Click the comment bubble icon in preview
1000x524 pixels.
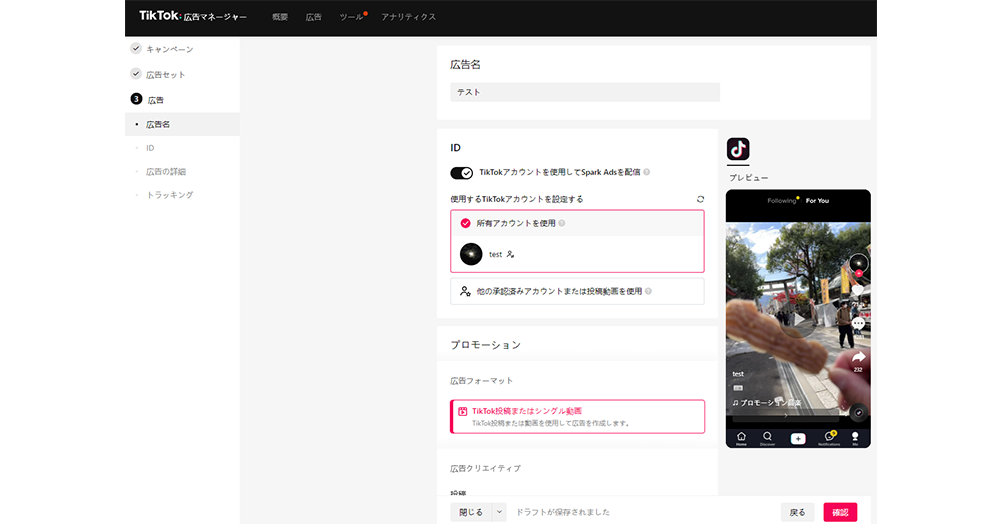tap(858, 324)
